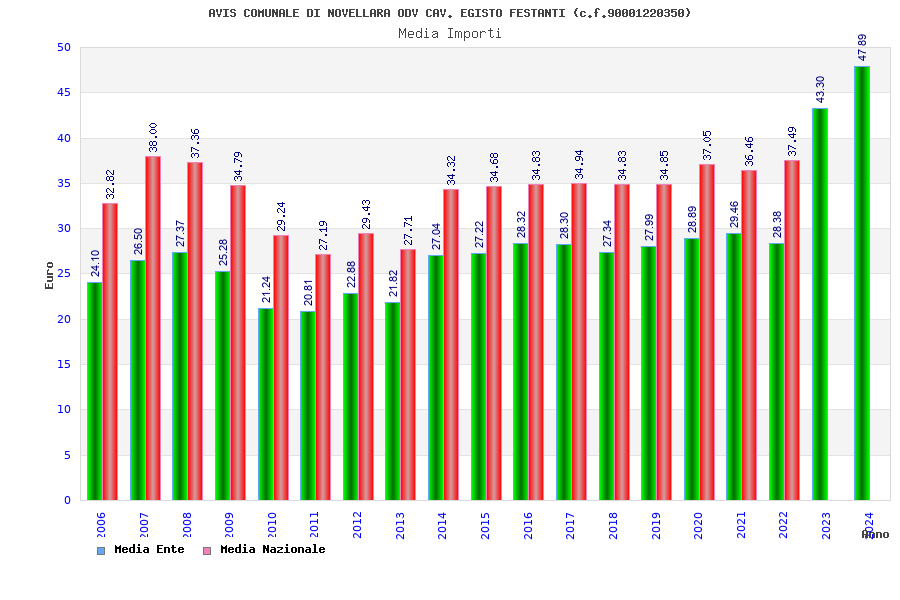Click the y-axis tick label 0

[x=67, y=500]
